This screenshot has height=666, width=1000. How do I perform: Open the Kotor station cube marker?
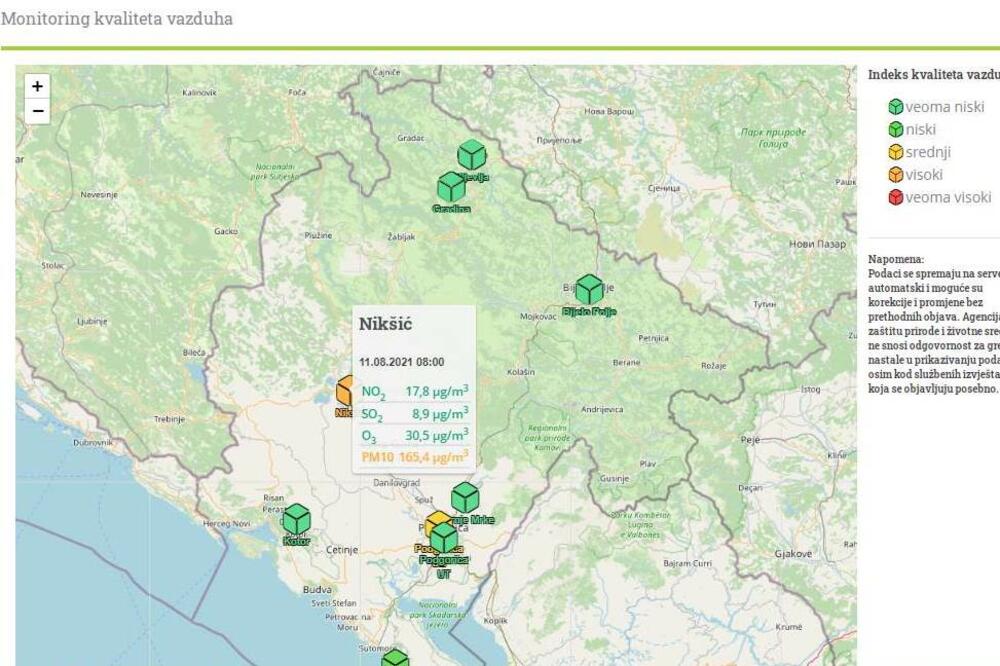tap(296, 520)
